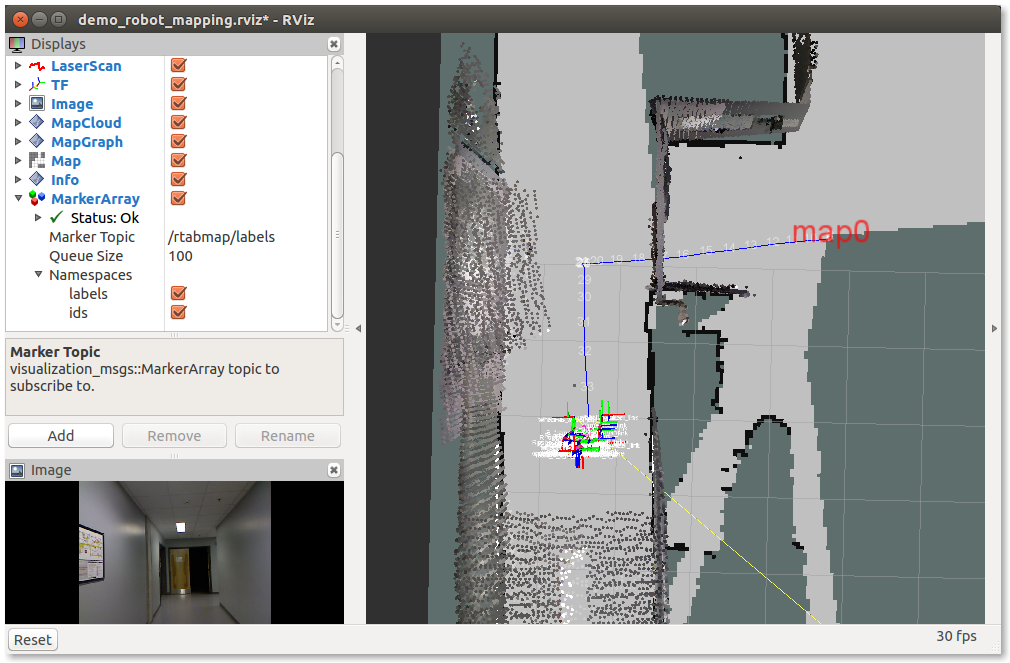Expand the Map display tree item
The height and width of the screenshot is (663, 1010).
coord(18,161)
